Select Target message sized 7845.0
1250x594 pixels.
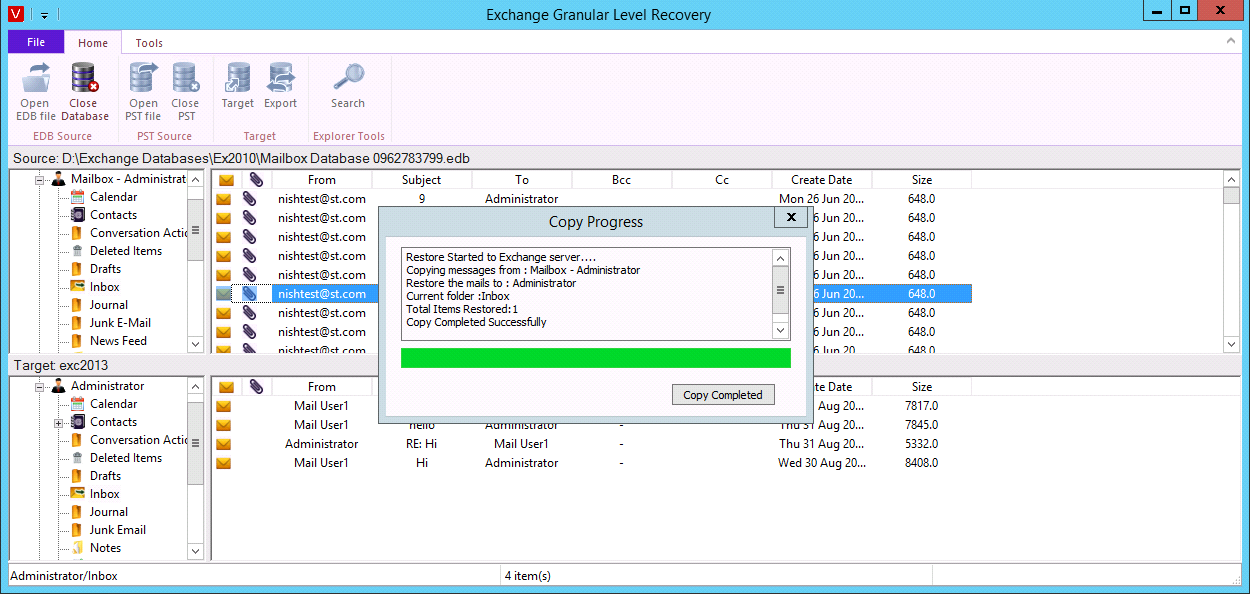pos(592,425)
